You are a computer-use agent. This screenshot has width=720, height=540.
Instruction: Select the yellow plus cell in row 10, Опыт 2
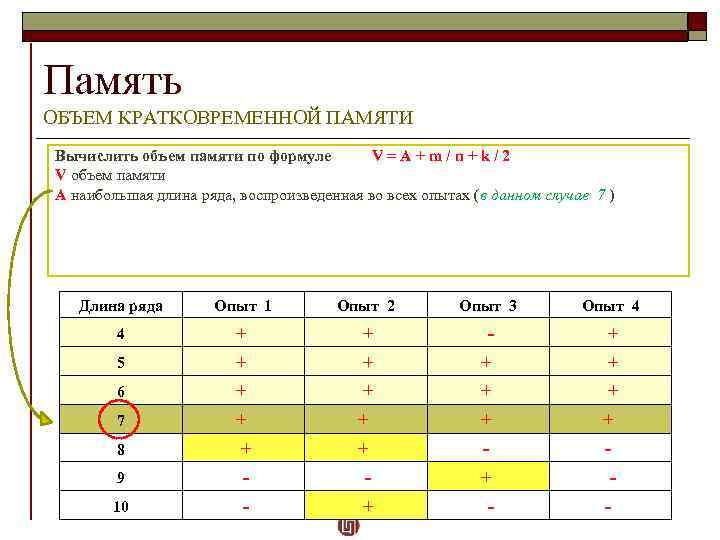pyautogui.click(x=366, y=506)
